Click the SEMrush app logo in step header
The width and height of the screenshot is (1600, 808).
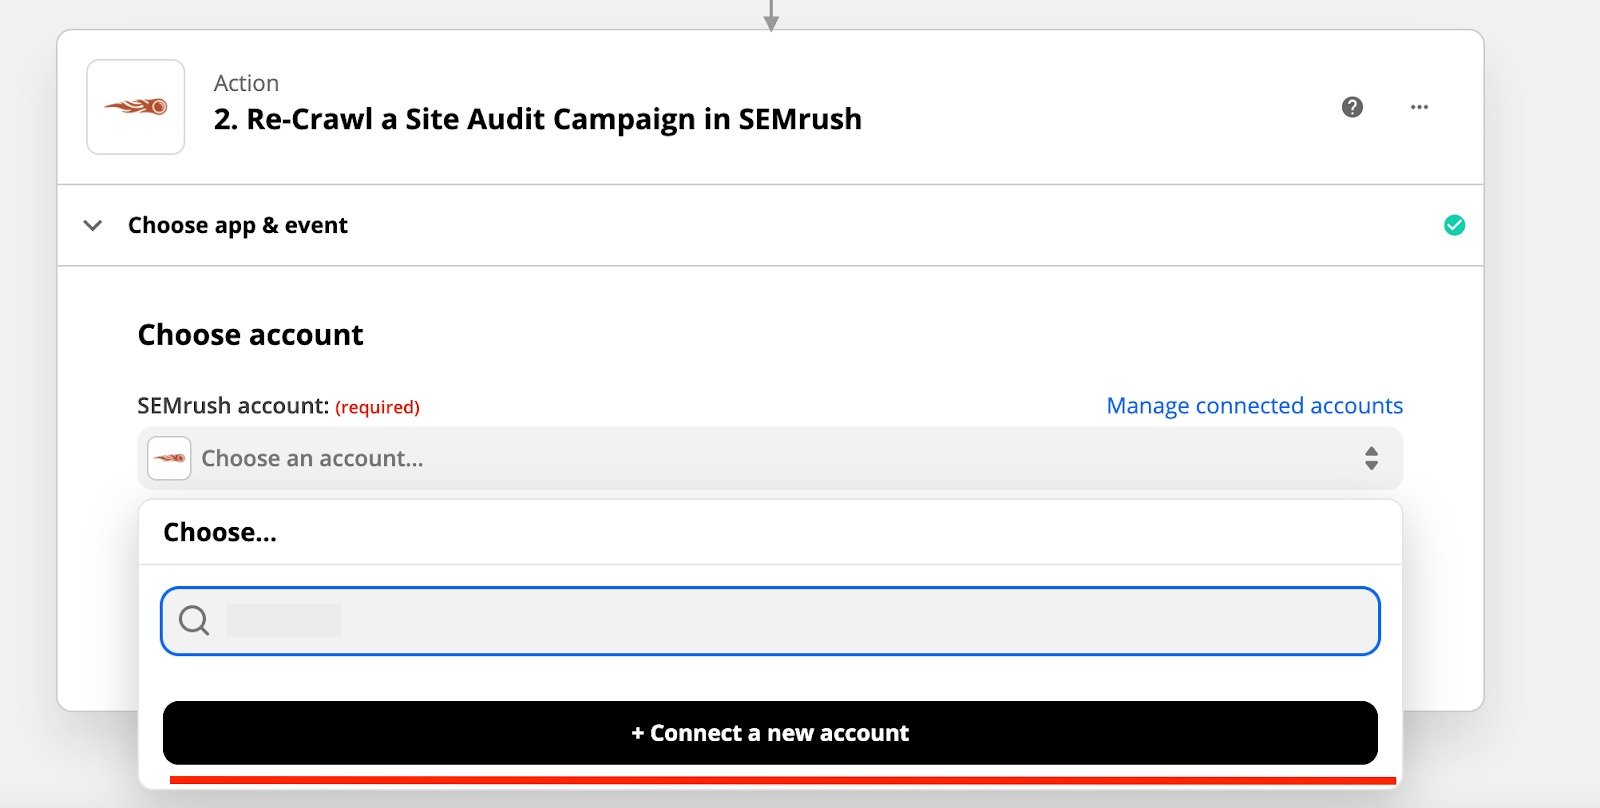click(x=136, y=107)
